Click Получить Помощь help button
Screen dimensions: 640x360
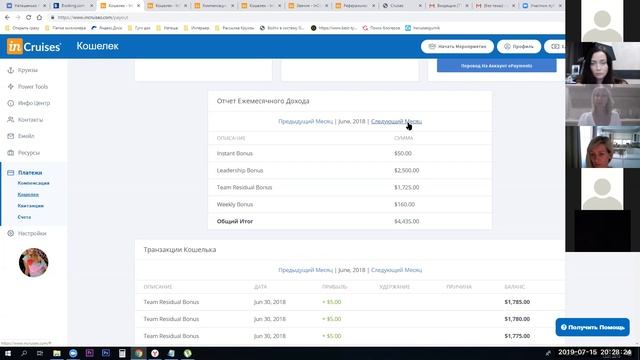(592, 327)
